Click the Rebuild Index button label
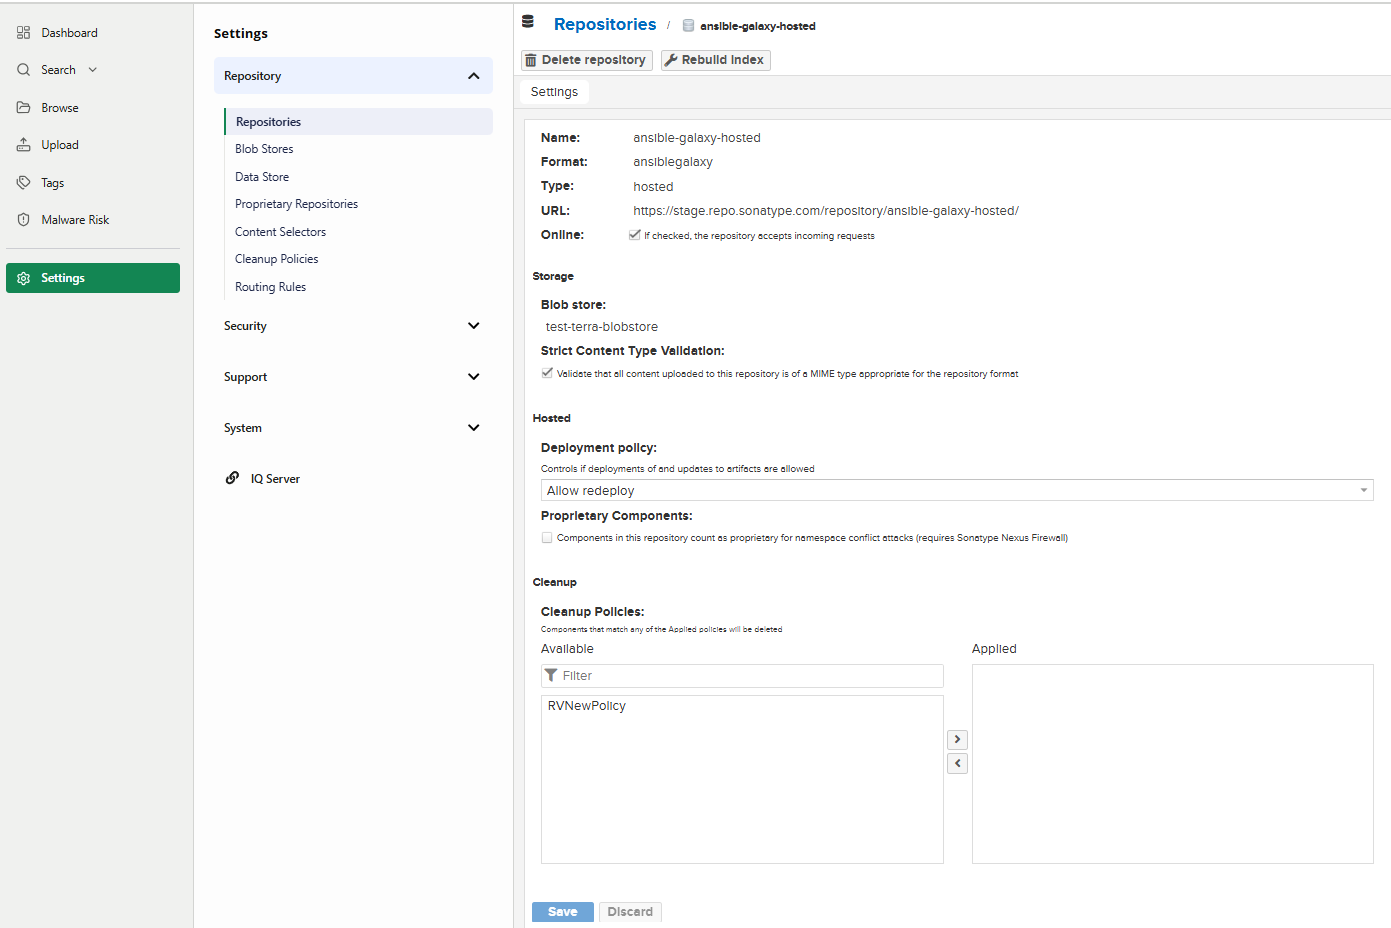The image size is (1391, 928). click(723, 60)
